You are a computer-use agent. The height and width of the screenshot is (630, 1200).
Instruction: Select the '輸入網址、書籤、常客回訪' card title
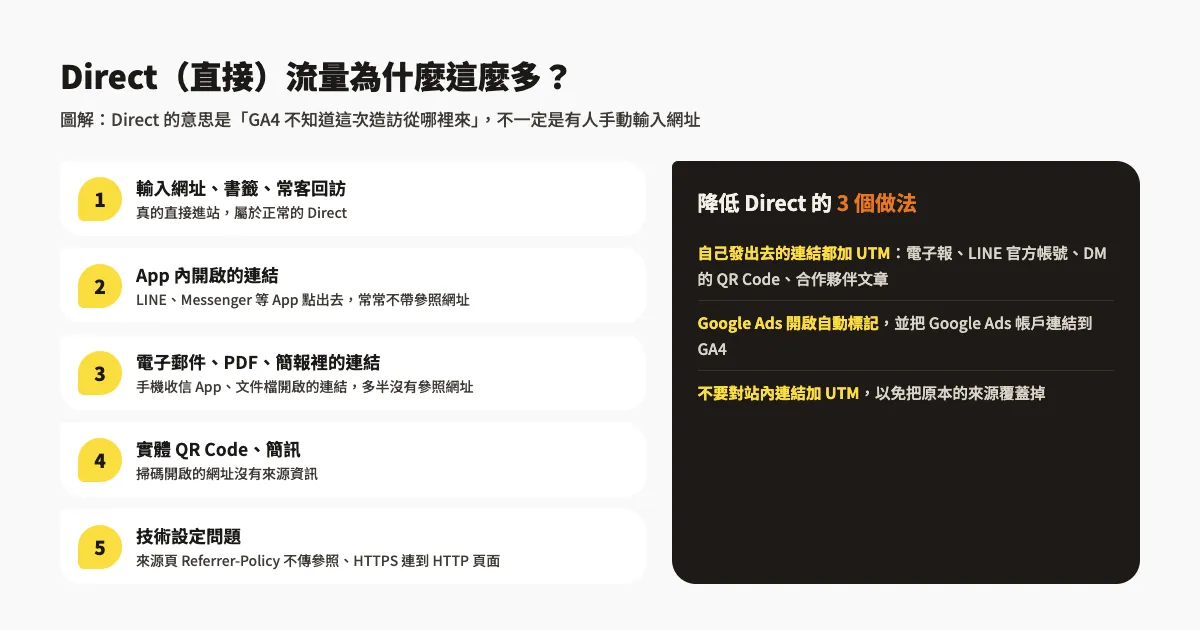[241, 188]
